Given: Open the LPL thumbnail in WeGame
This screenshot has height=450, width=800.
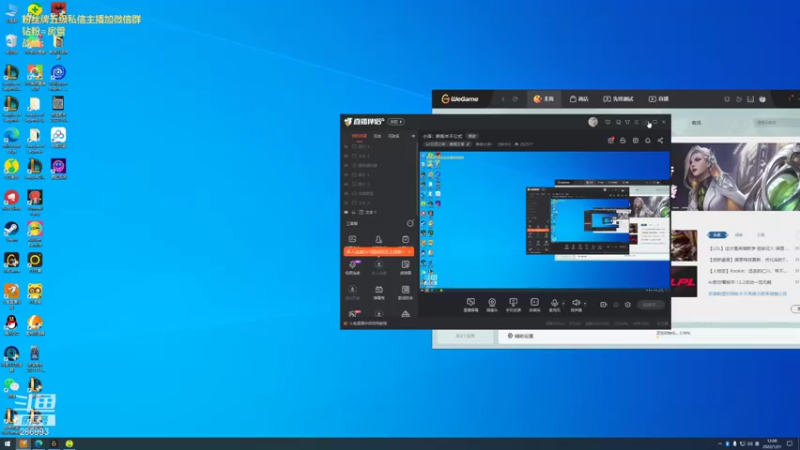Looking at the screenshot, I should coord(684,281).
